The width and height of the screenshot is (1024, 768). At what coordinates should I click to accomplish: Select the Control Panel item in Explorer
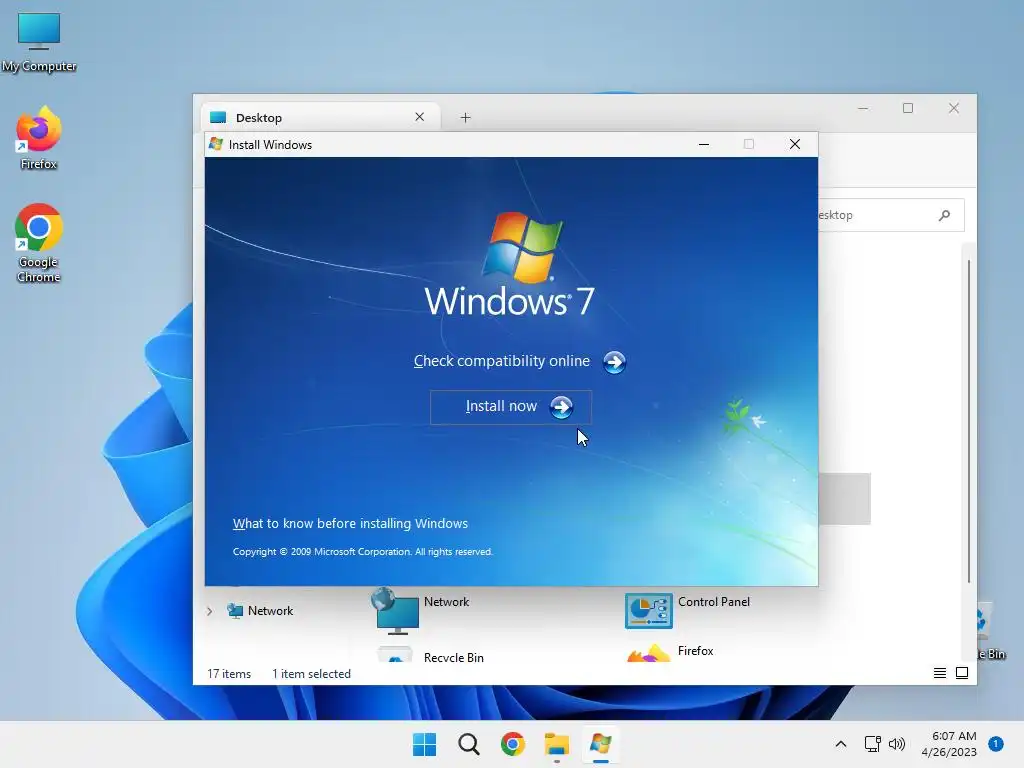point(688,611)
